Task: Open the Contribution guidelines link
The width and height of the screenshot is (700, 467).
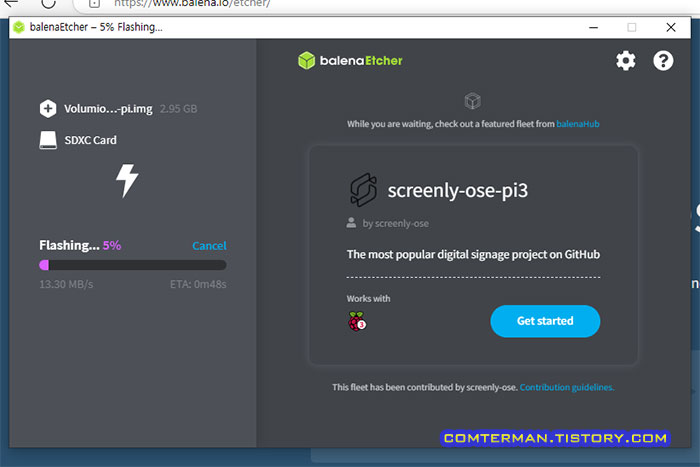Action: pyautogui.click(x=567, y=387)
